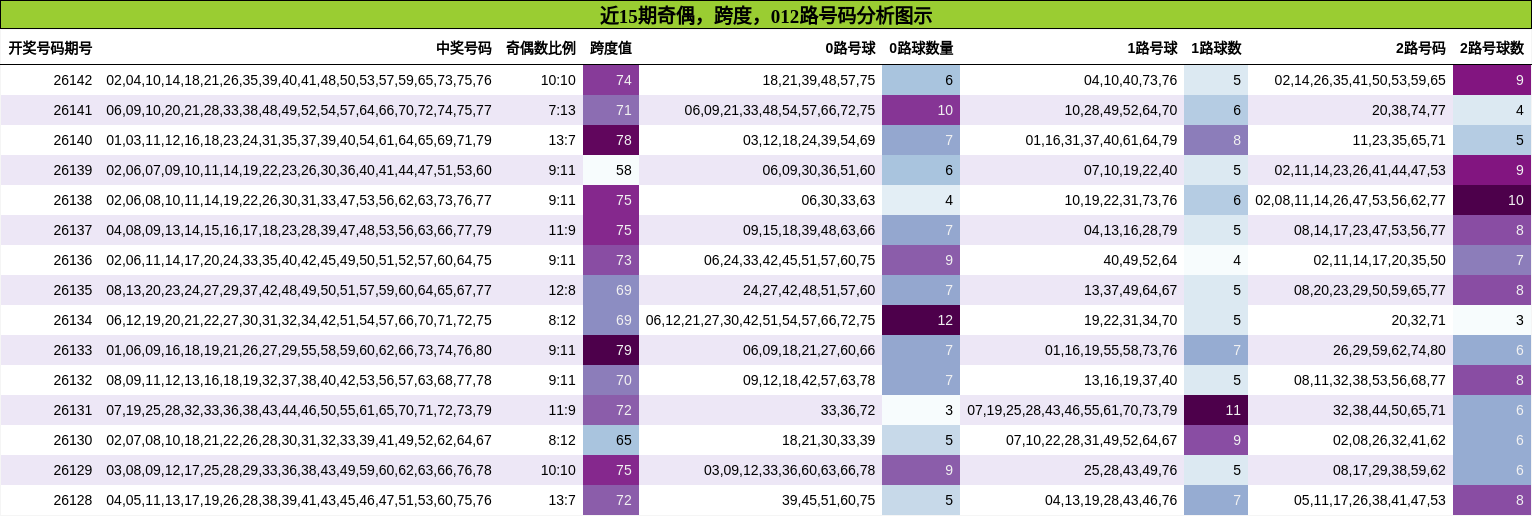Screen dimensions: 1532x516
Task: Click 1路 numbers 04,10,40,73,76
Action: point(1131,80)
